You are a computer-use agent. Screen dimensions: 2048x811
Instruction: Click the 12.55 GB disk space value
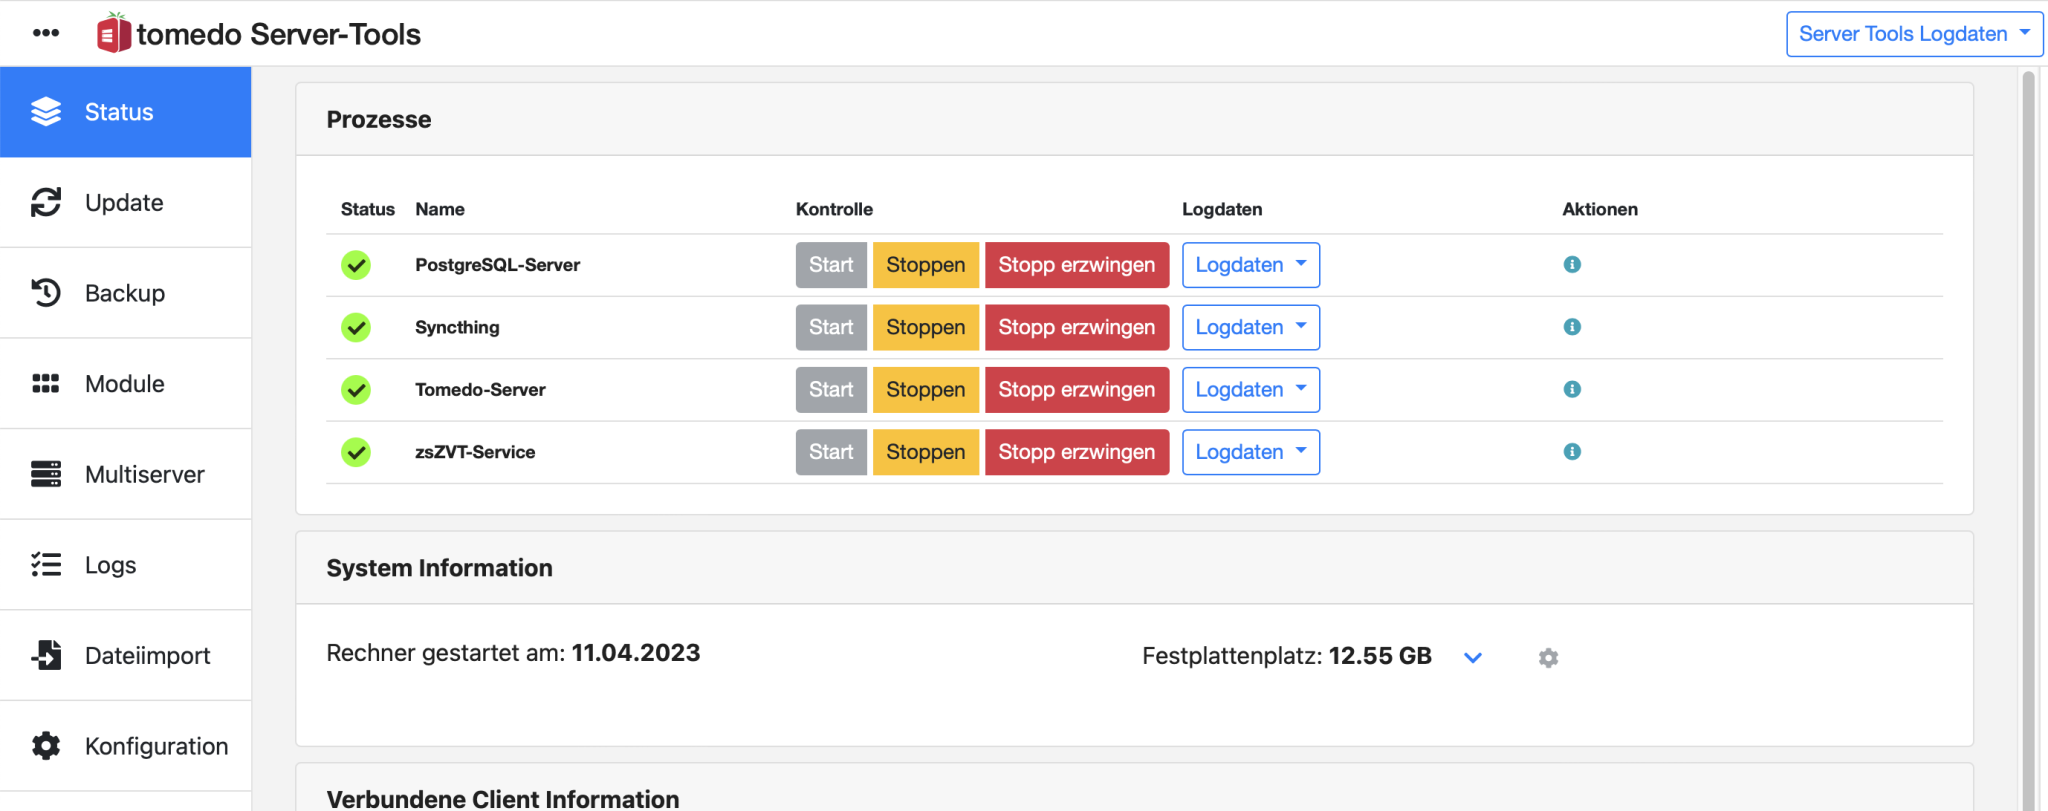click(1380, 656)
